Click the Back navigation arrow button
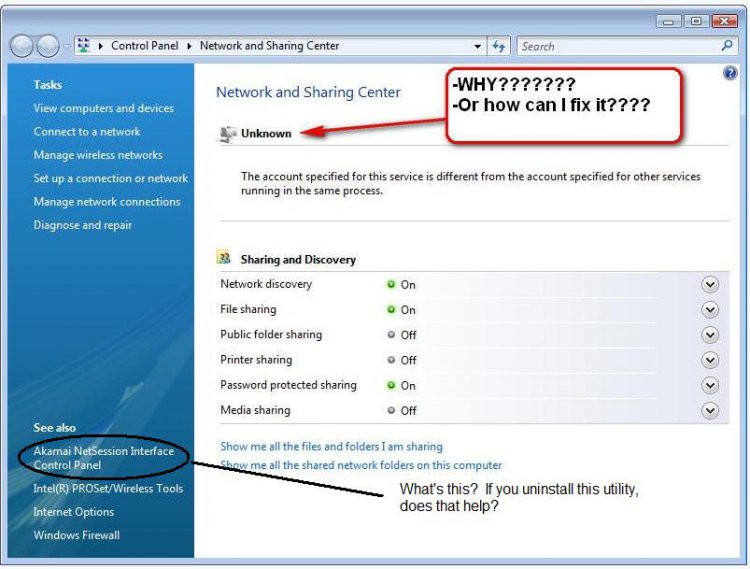This screenshot has width=750, height=569. (x=22, y=46)
